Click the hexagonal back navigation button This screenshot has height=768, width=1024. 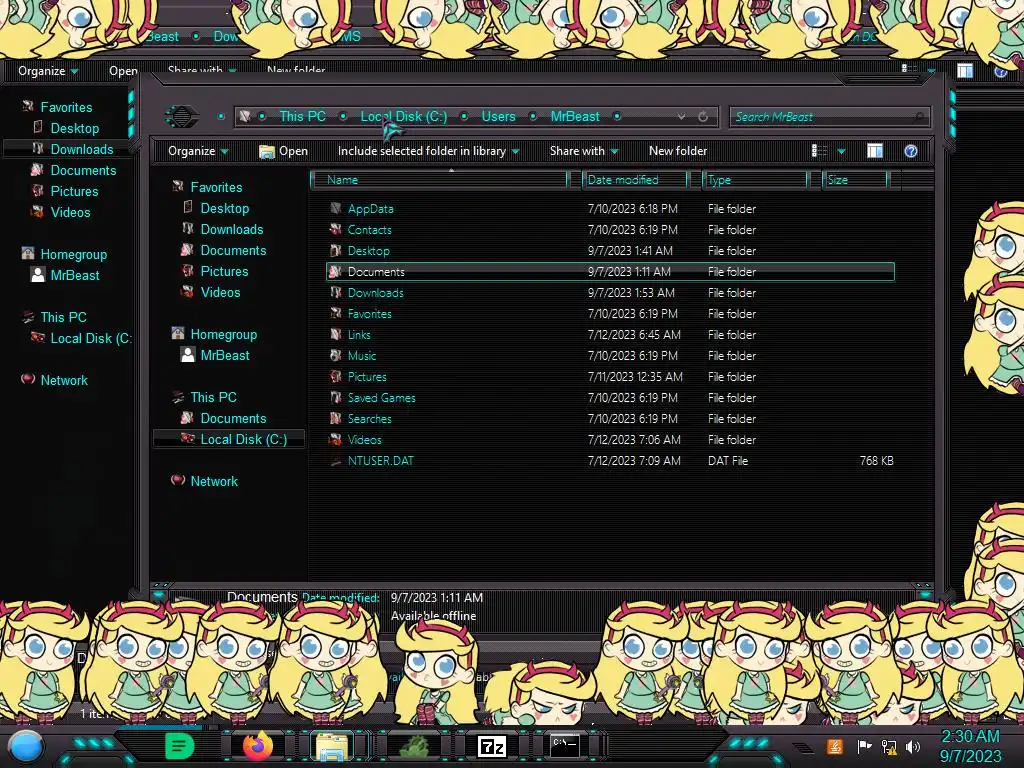click(x=182, y=116)
